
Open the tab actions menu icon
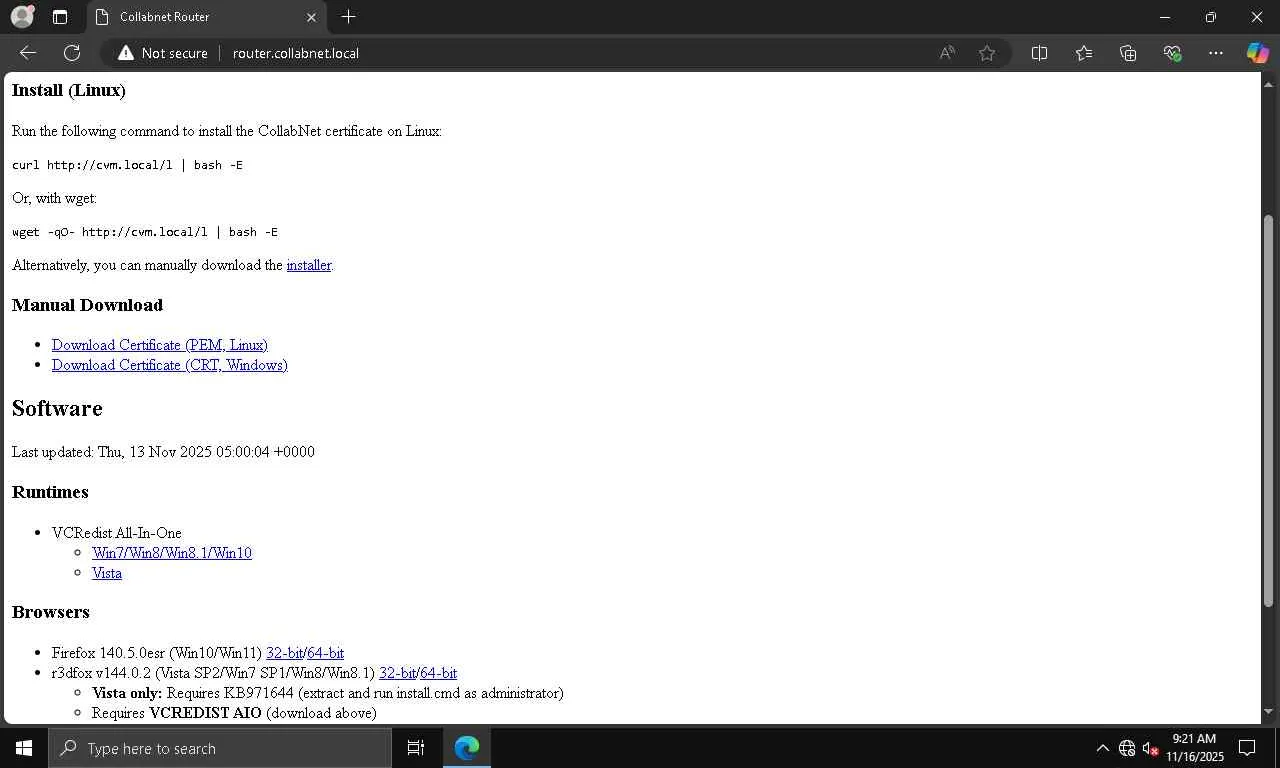pos(60,17)
